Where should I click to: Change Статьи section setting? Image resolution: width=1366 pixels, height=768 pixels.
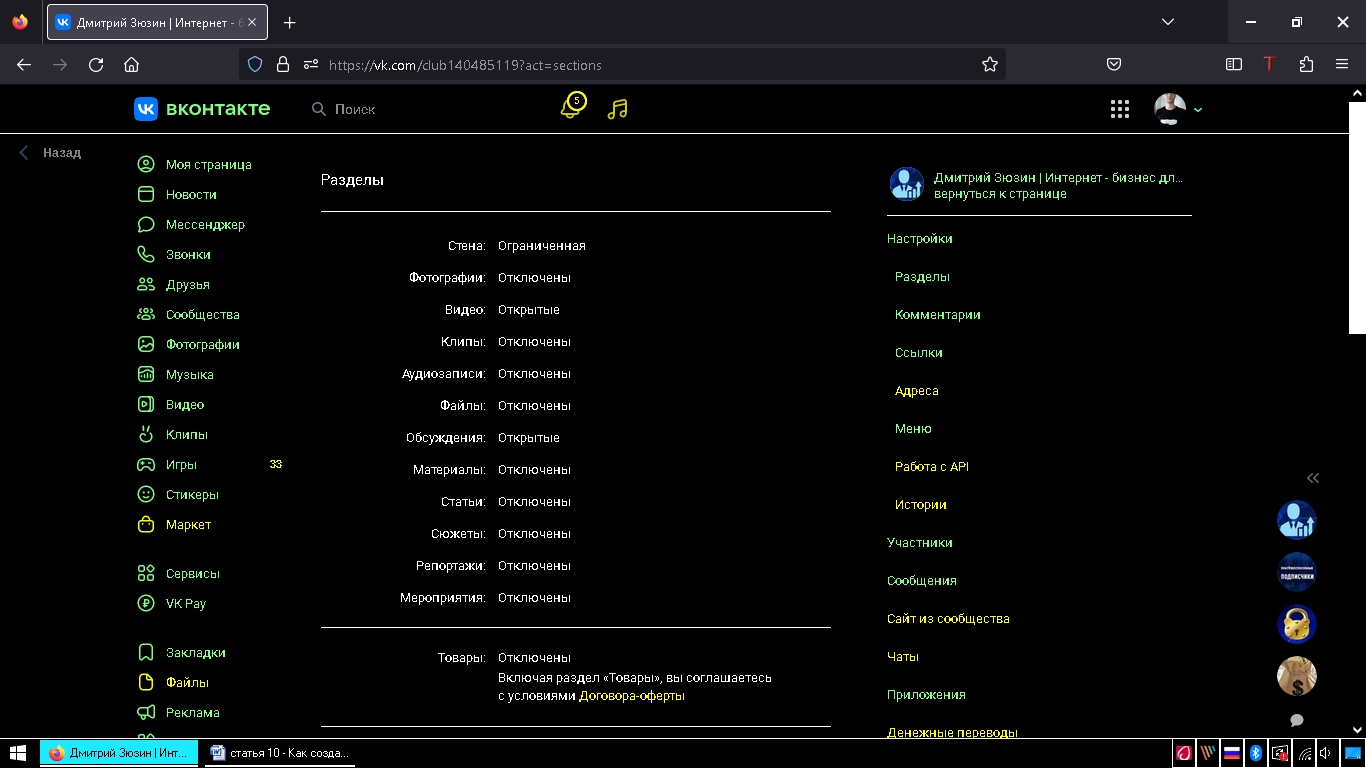click(x=534, y=501)
